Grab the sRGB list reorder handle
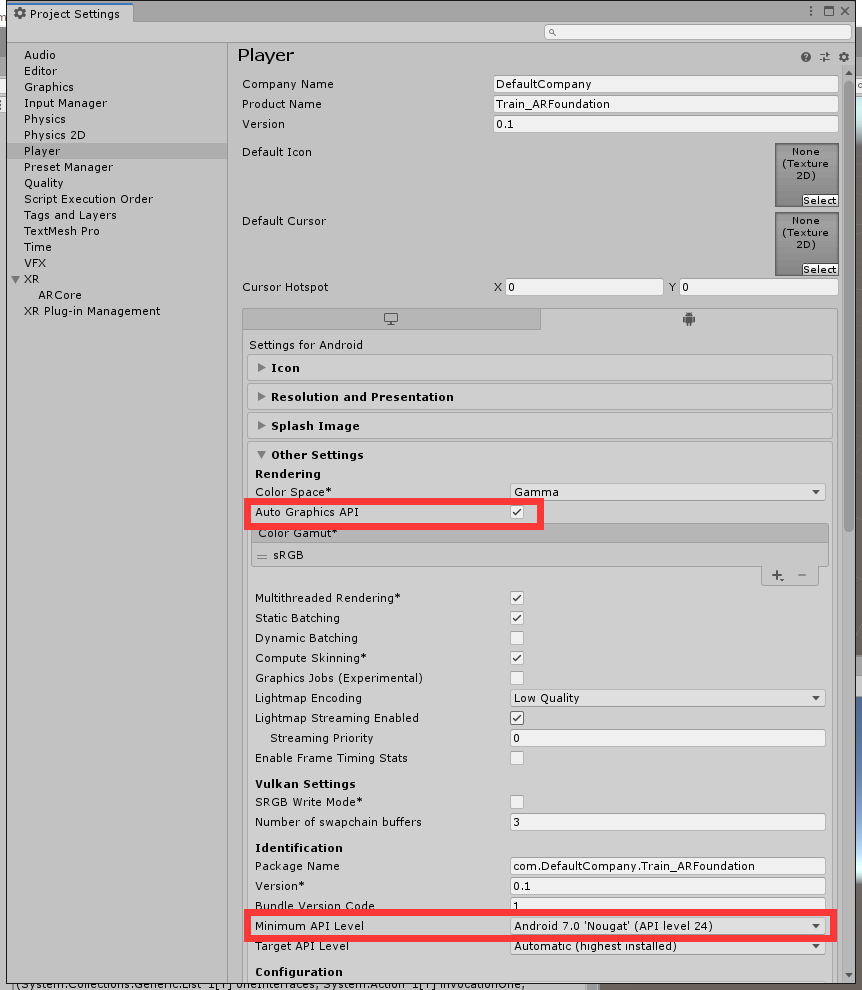 coord(262,556)
